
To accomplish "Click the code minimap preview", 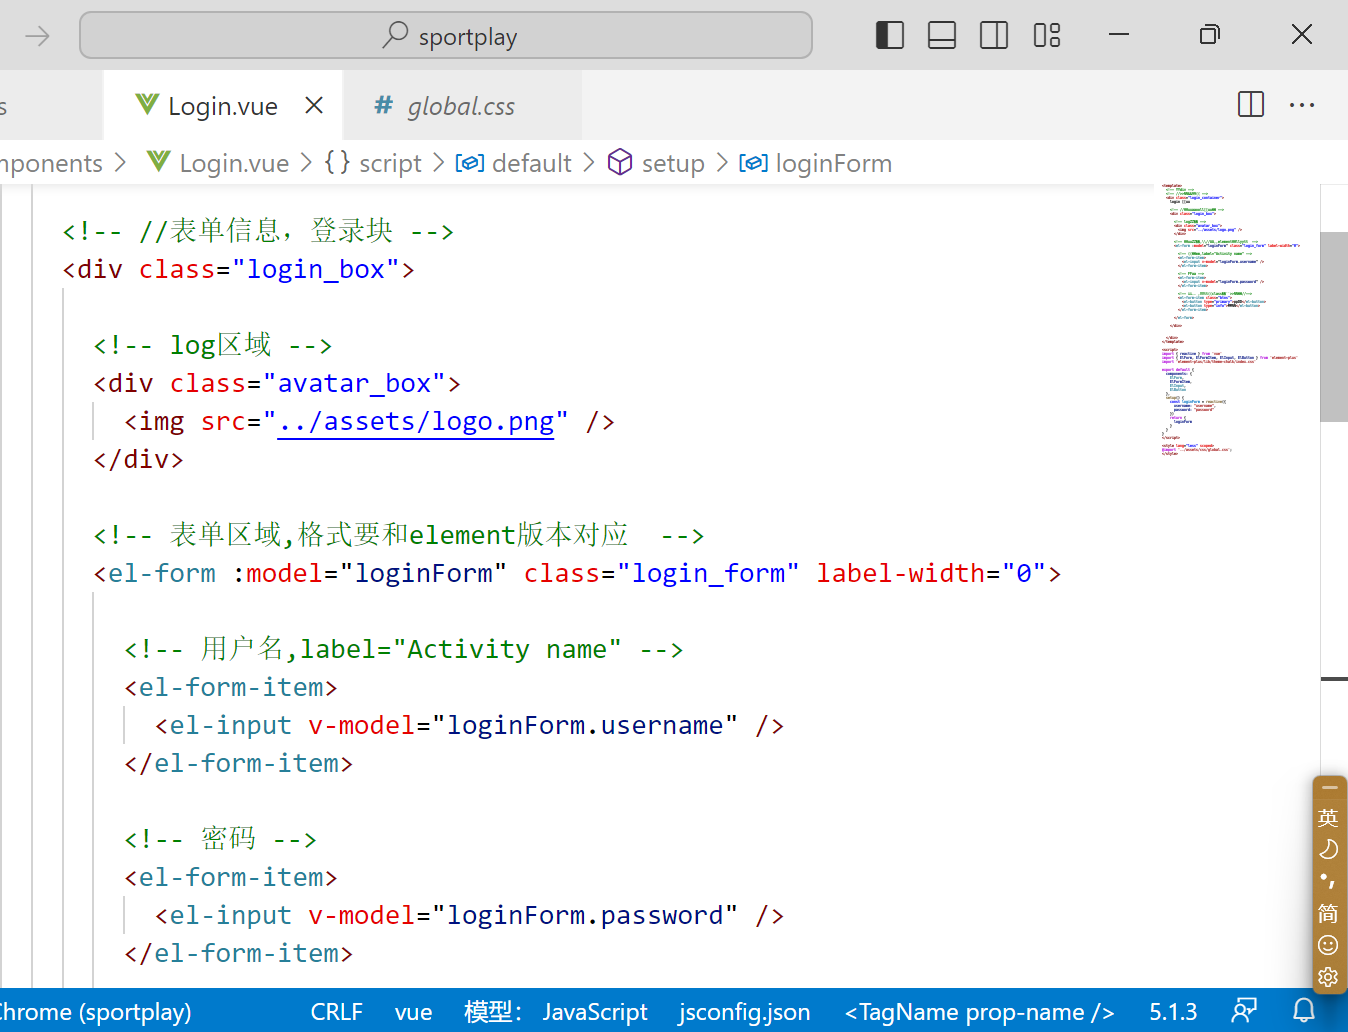I will pos(1230,320).
